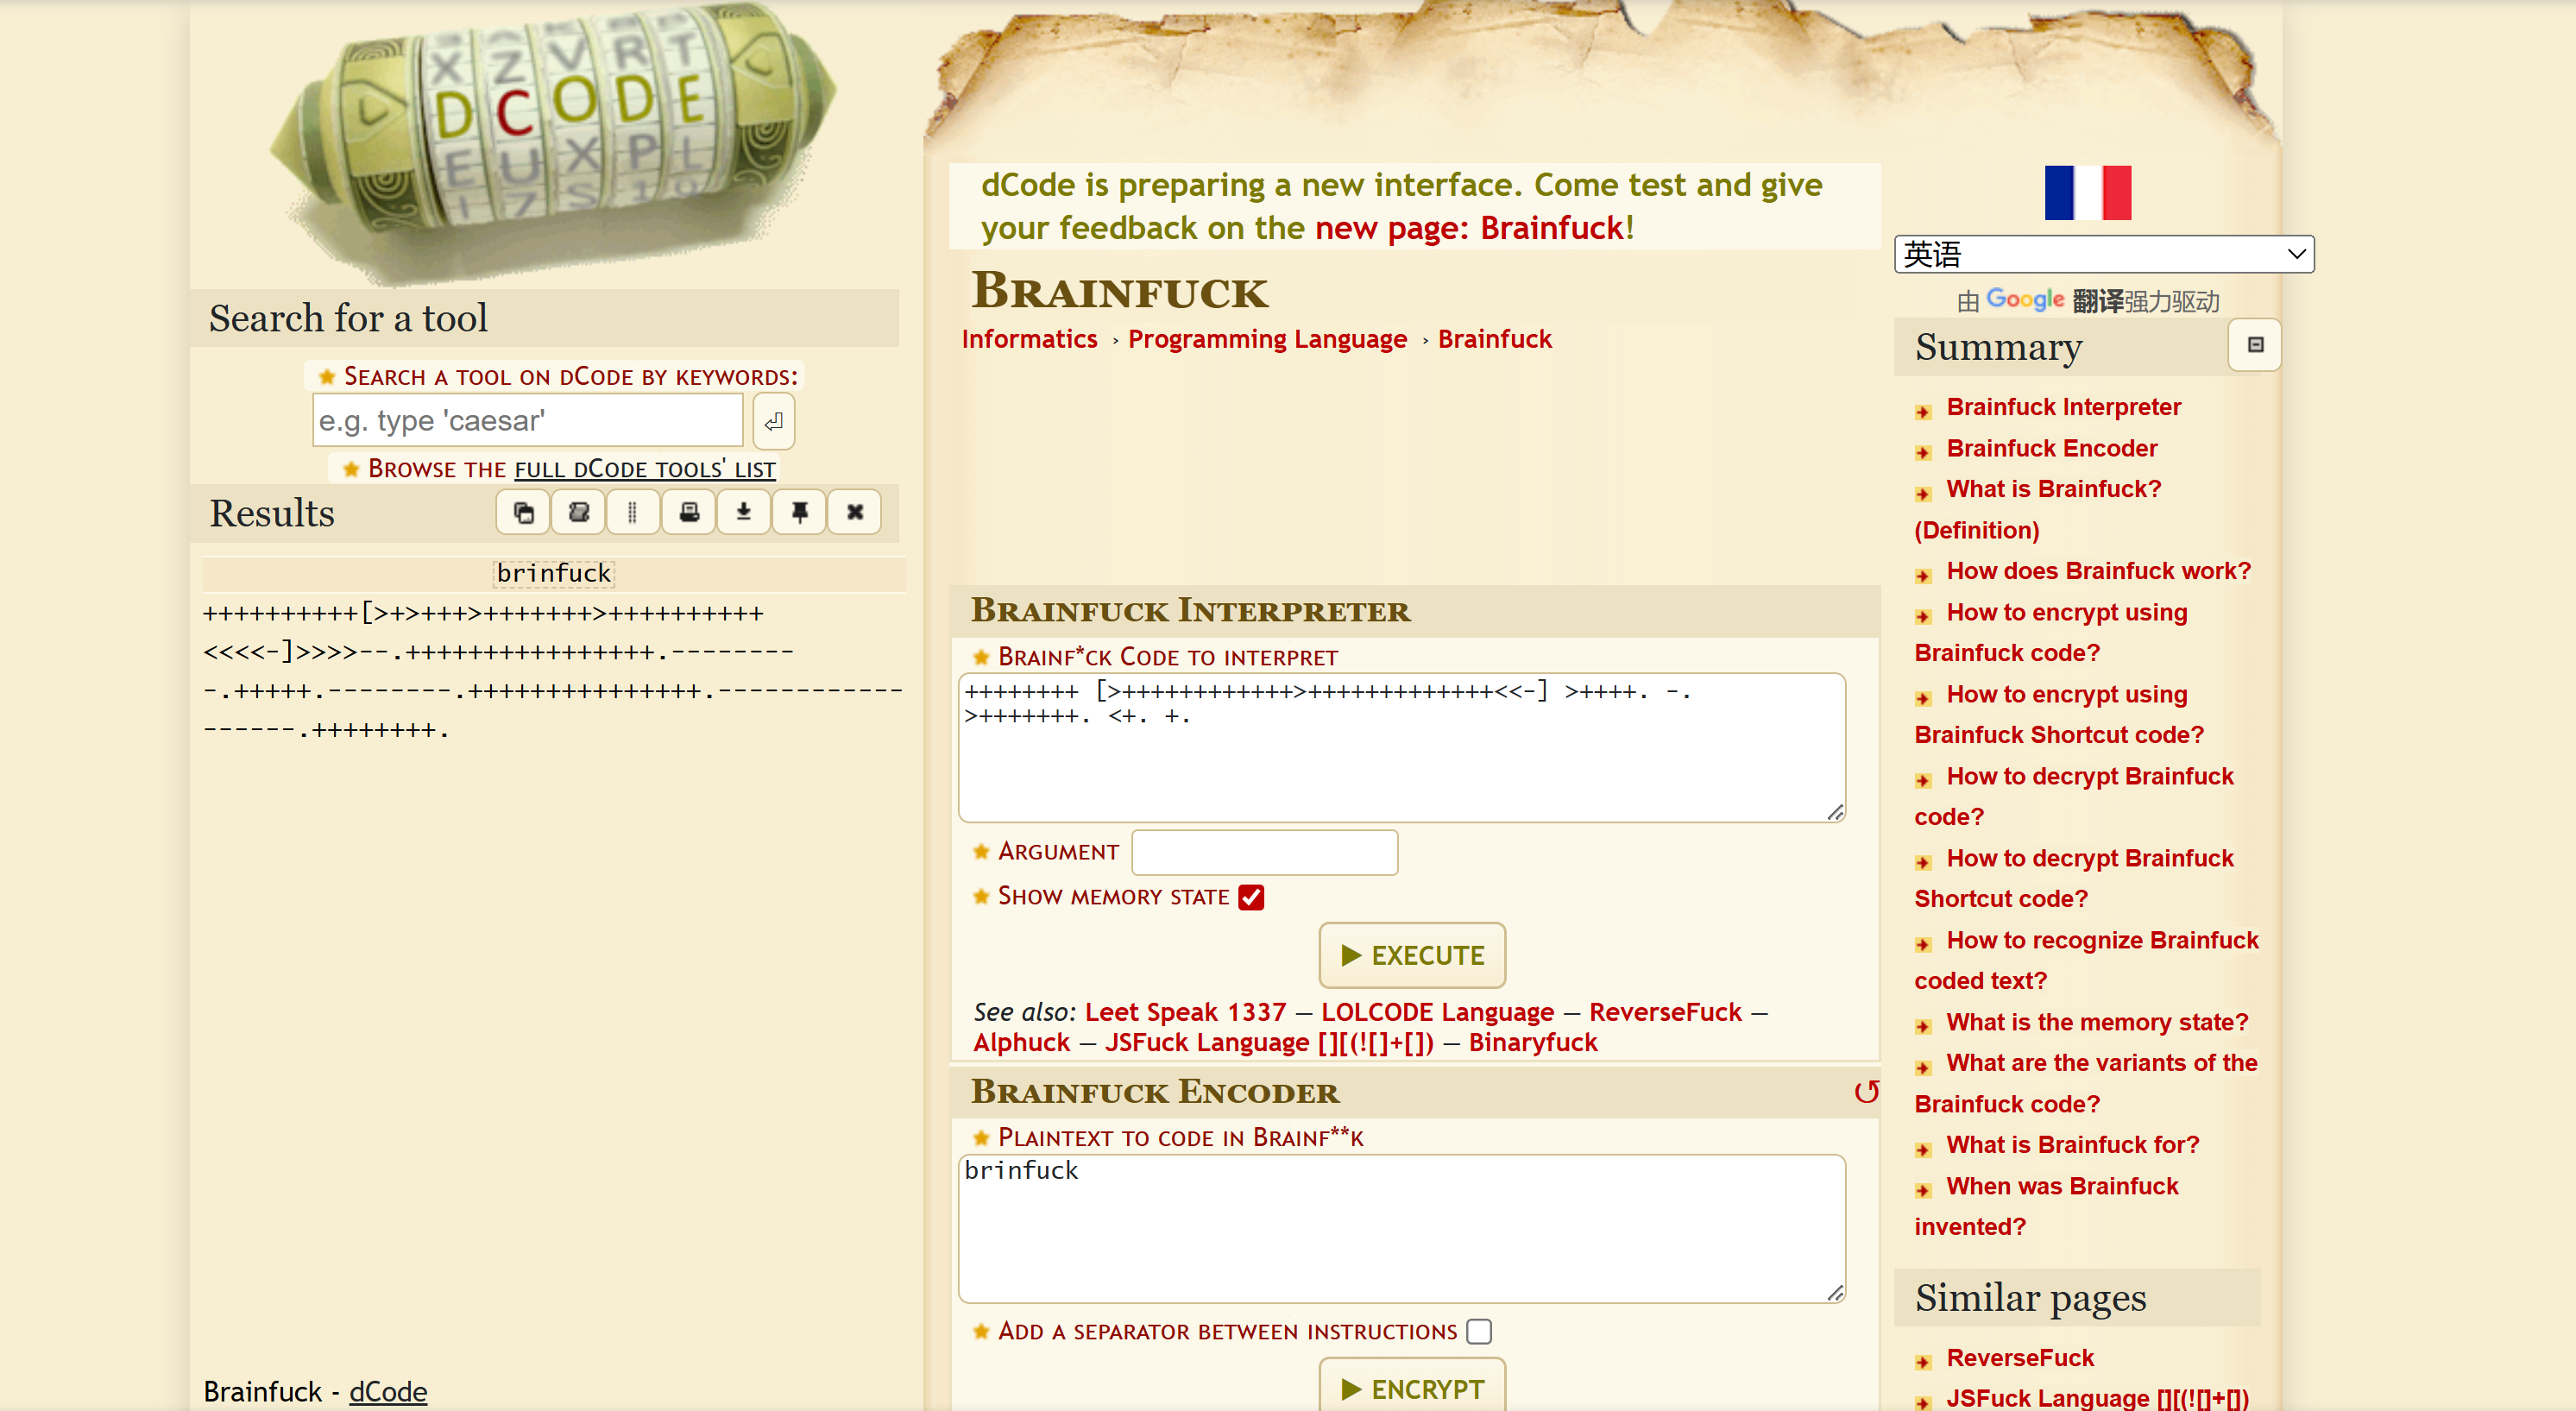Jump to Brainfuck Interpreter in Summary
Image resolution: width=2576 pixels, height=1411 pixels.
point(2063,407)
